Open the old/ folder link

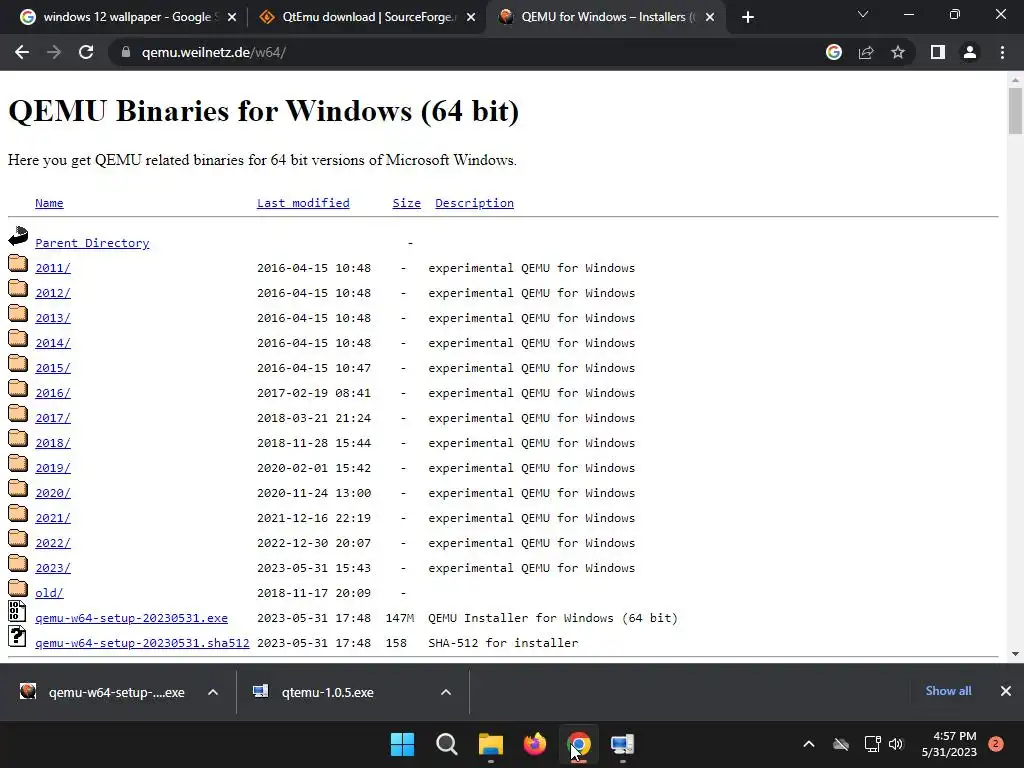49,593
